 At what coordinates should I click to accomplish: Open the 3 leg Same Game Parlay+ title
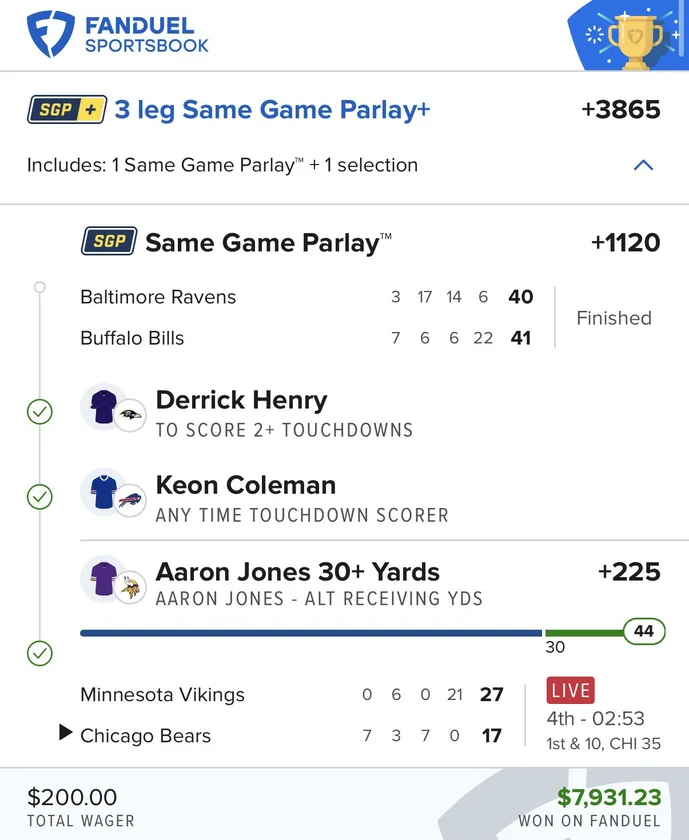point(272,109)
